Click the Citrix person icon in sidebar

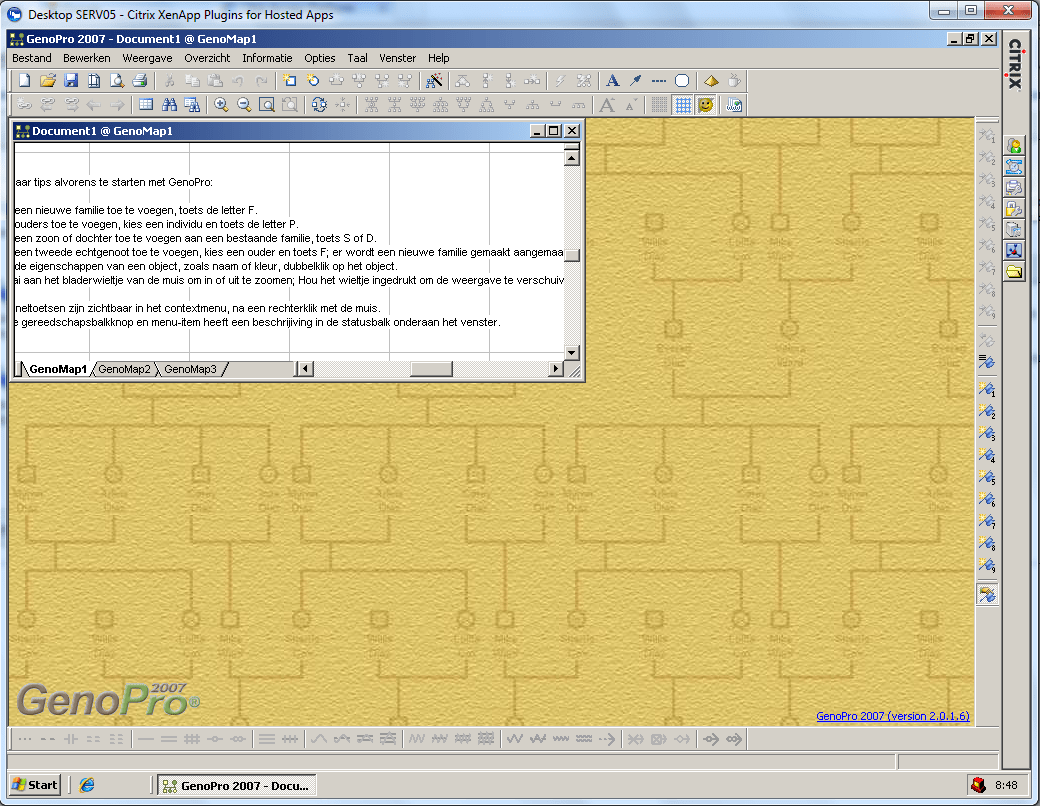click(x=1014, y=145)
